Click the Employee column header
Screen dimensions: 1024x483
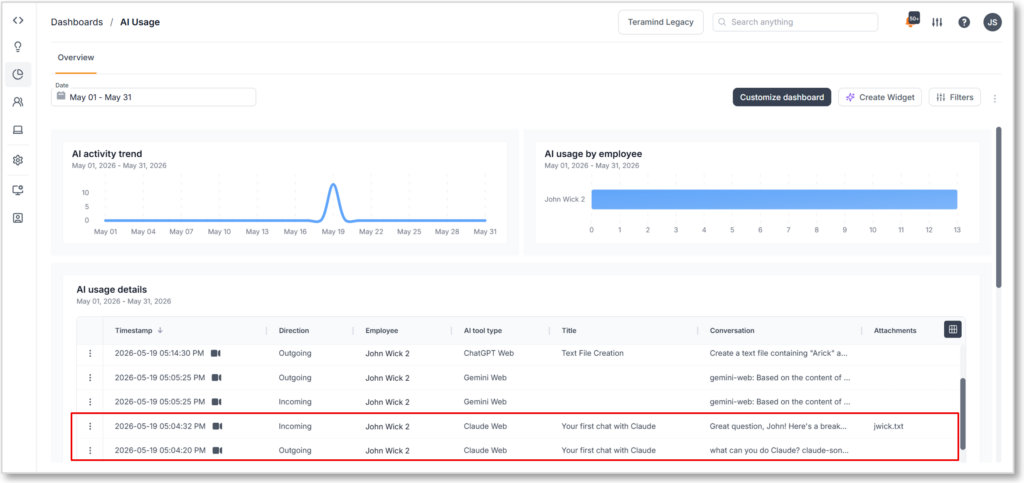[x=381, y=331]
